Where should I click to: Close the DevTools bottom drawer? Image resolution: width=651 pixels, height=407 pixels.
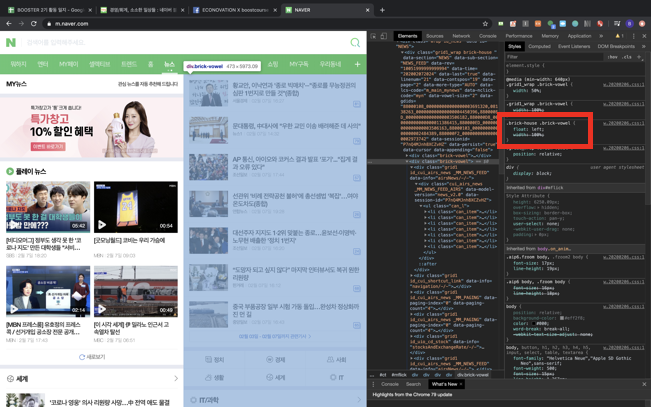pos(644,384)
